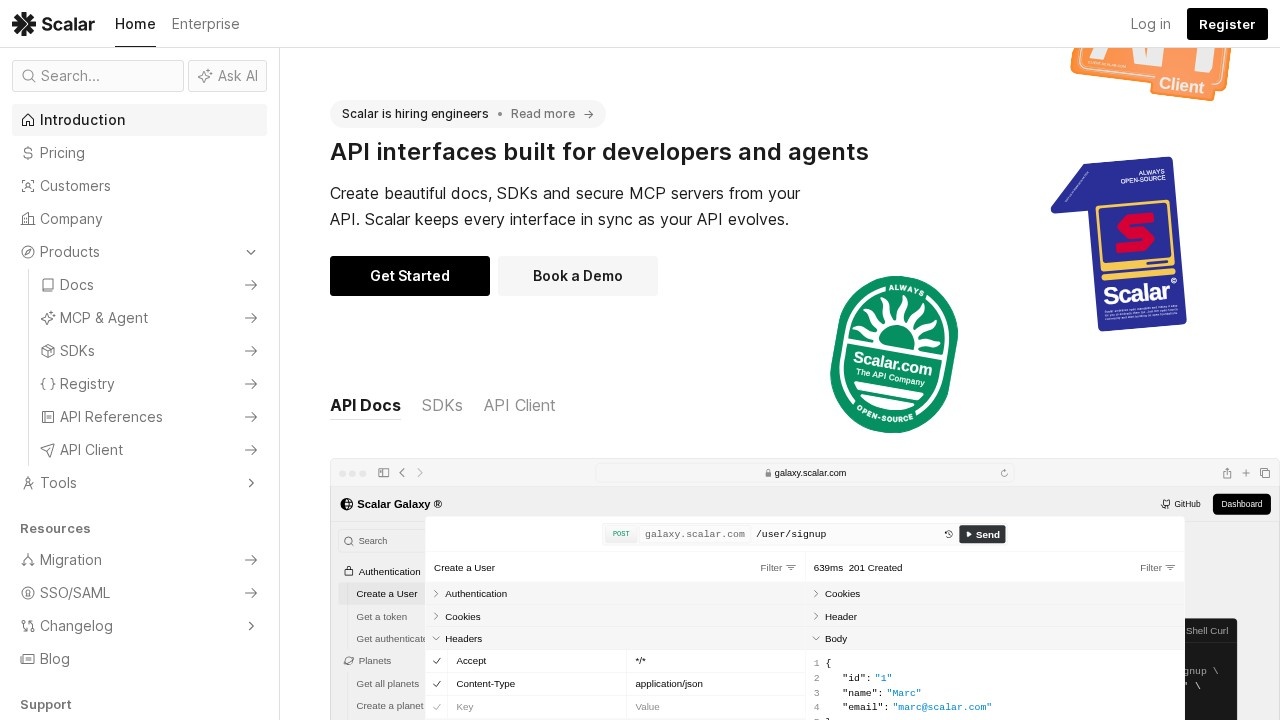
Task: Select the API Docs tab above the preview
Action: point(365,405)
